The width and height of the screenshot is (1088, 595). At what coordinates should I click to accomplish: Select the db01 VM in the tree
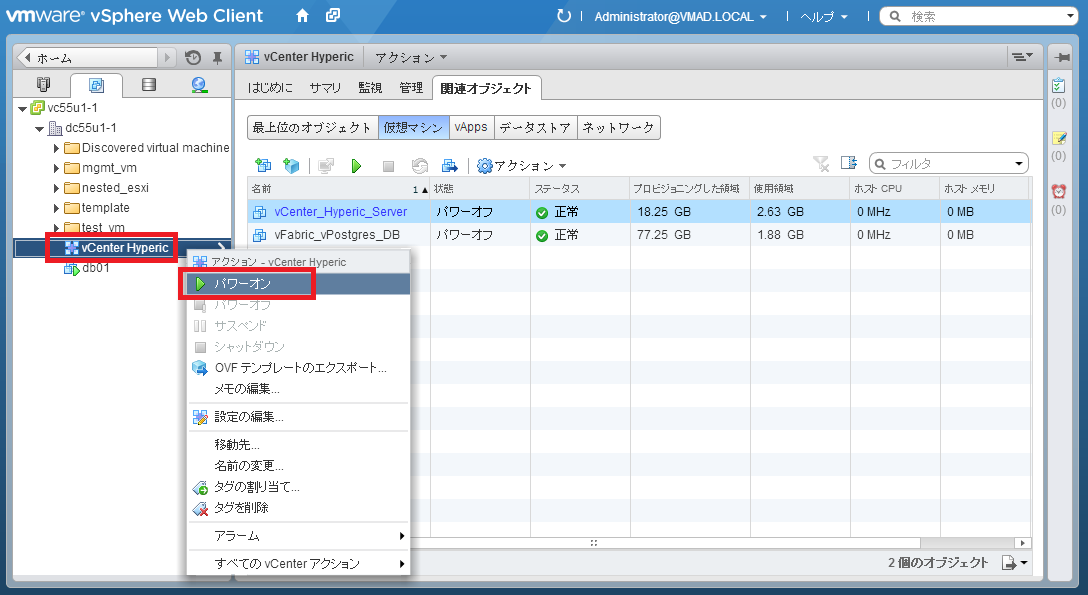point(95,268)
